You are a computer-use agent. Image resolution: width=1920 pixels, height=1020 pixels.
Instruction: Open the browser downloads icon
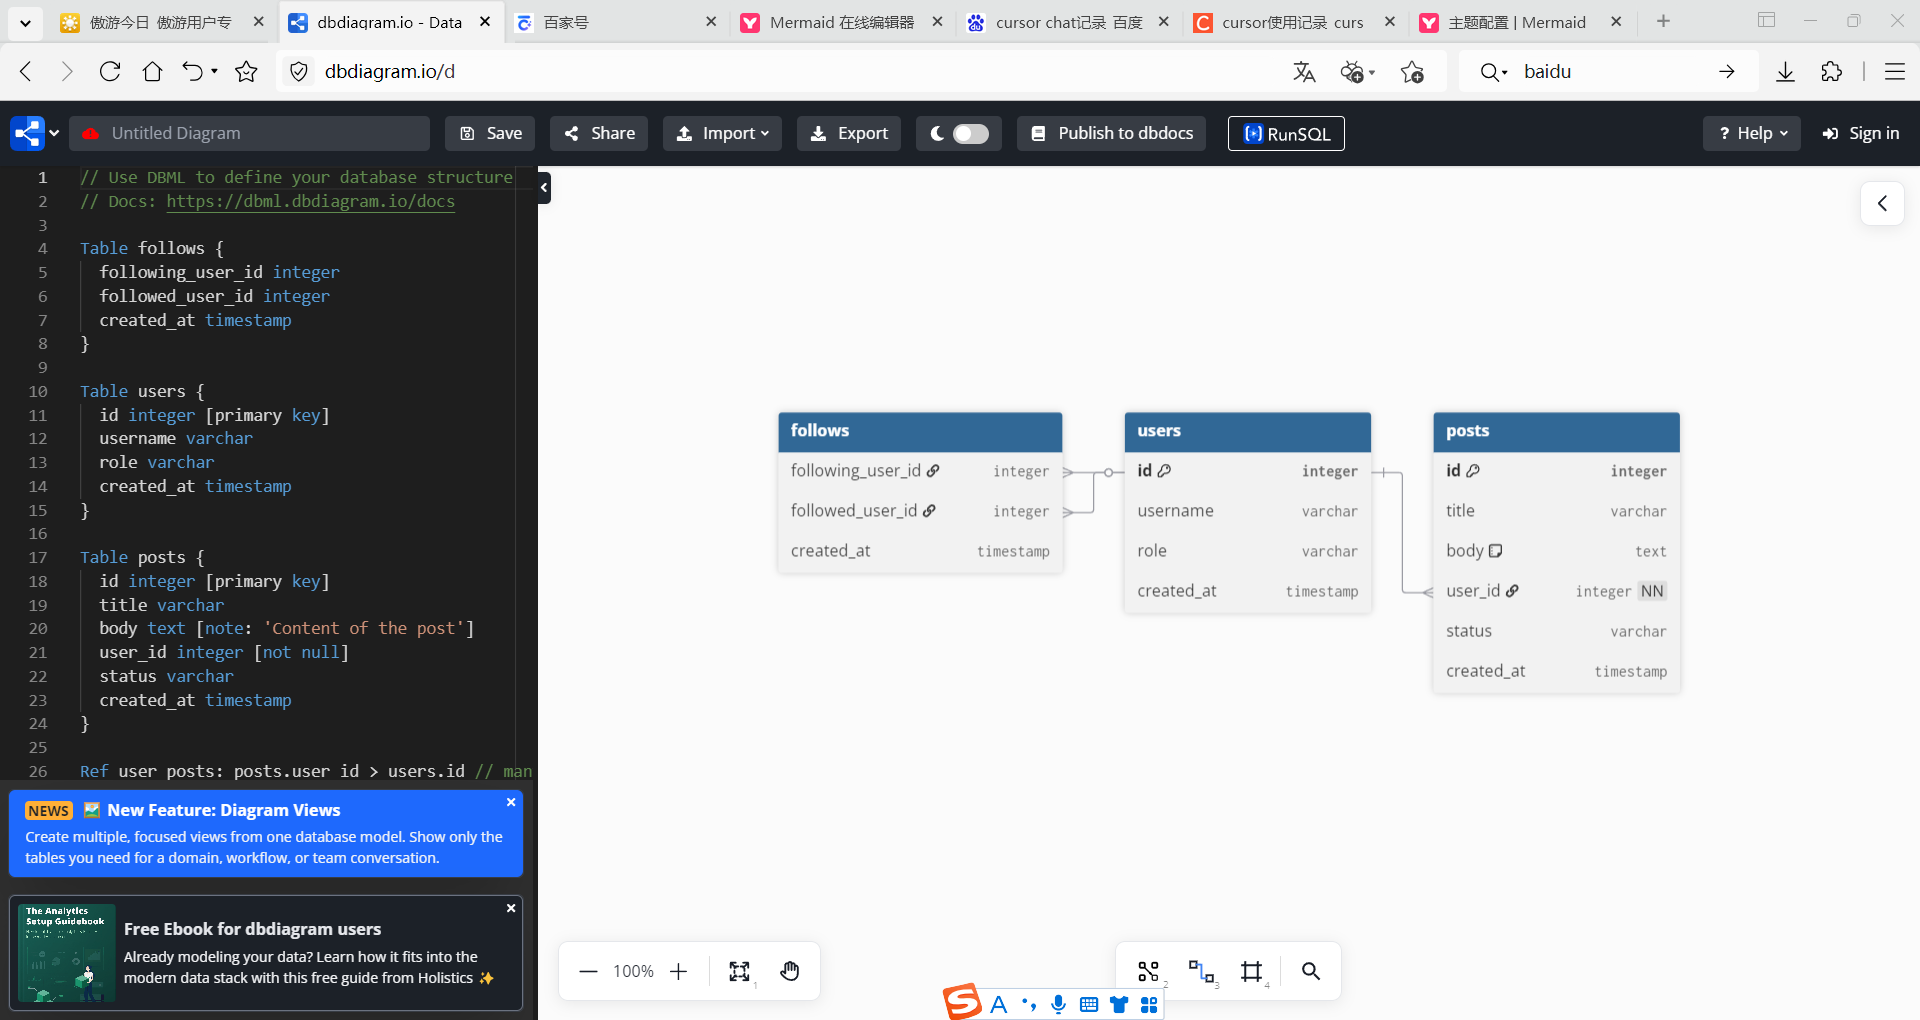click(1785, 72)
